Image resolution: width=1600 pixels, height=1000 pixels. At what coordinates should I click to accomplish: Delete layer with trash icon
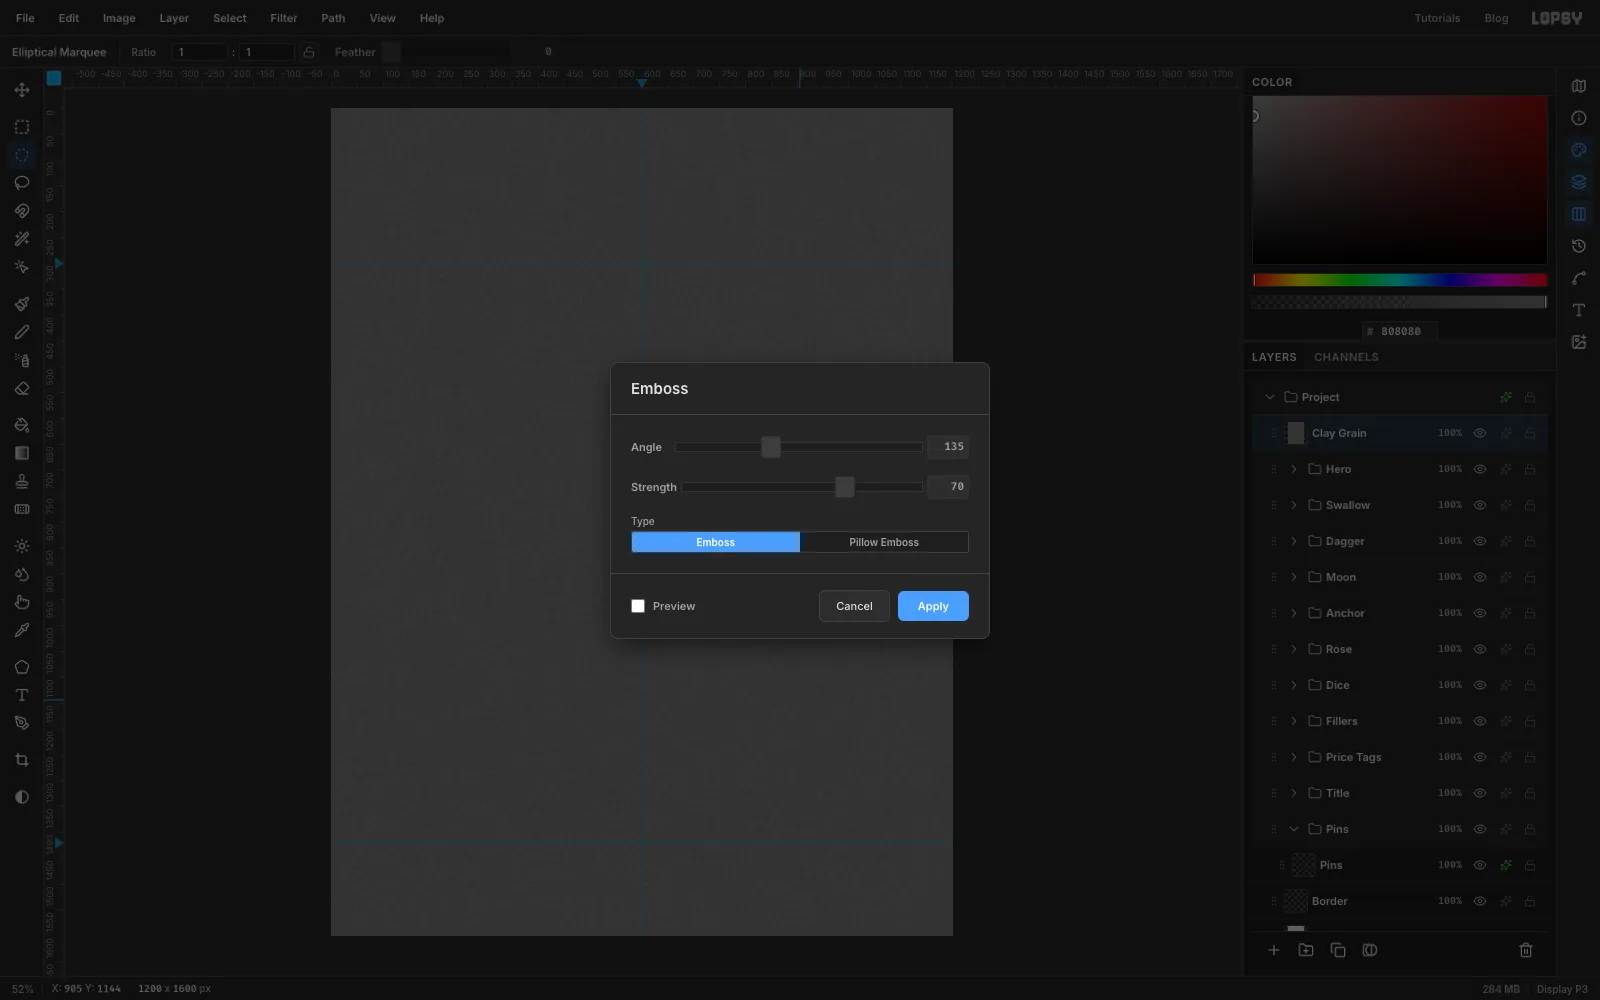[x=1526, y=950]
